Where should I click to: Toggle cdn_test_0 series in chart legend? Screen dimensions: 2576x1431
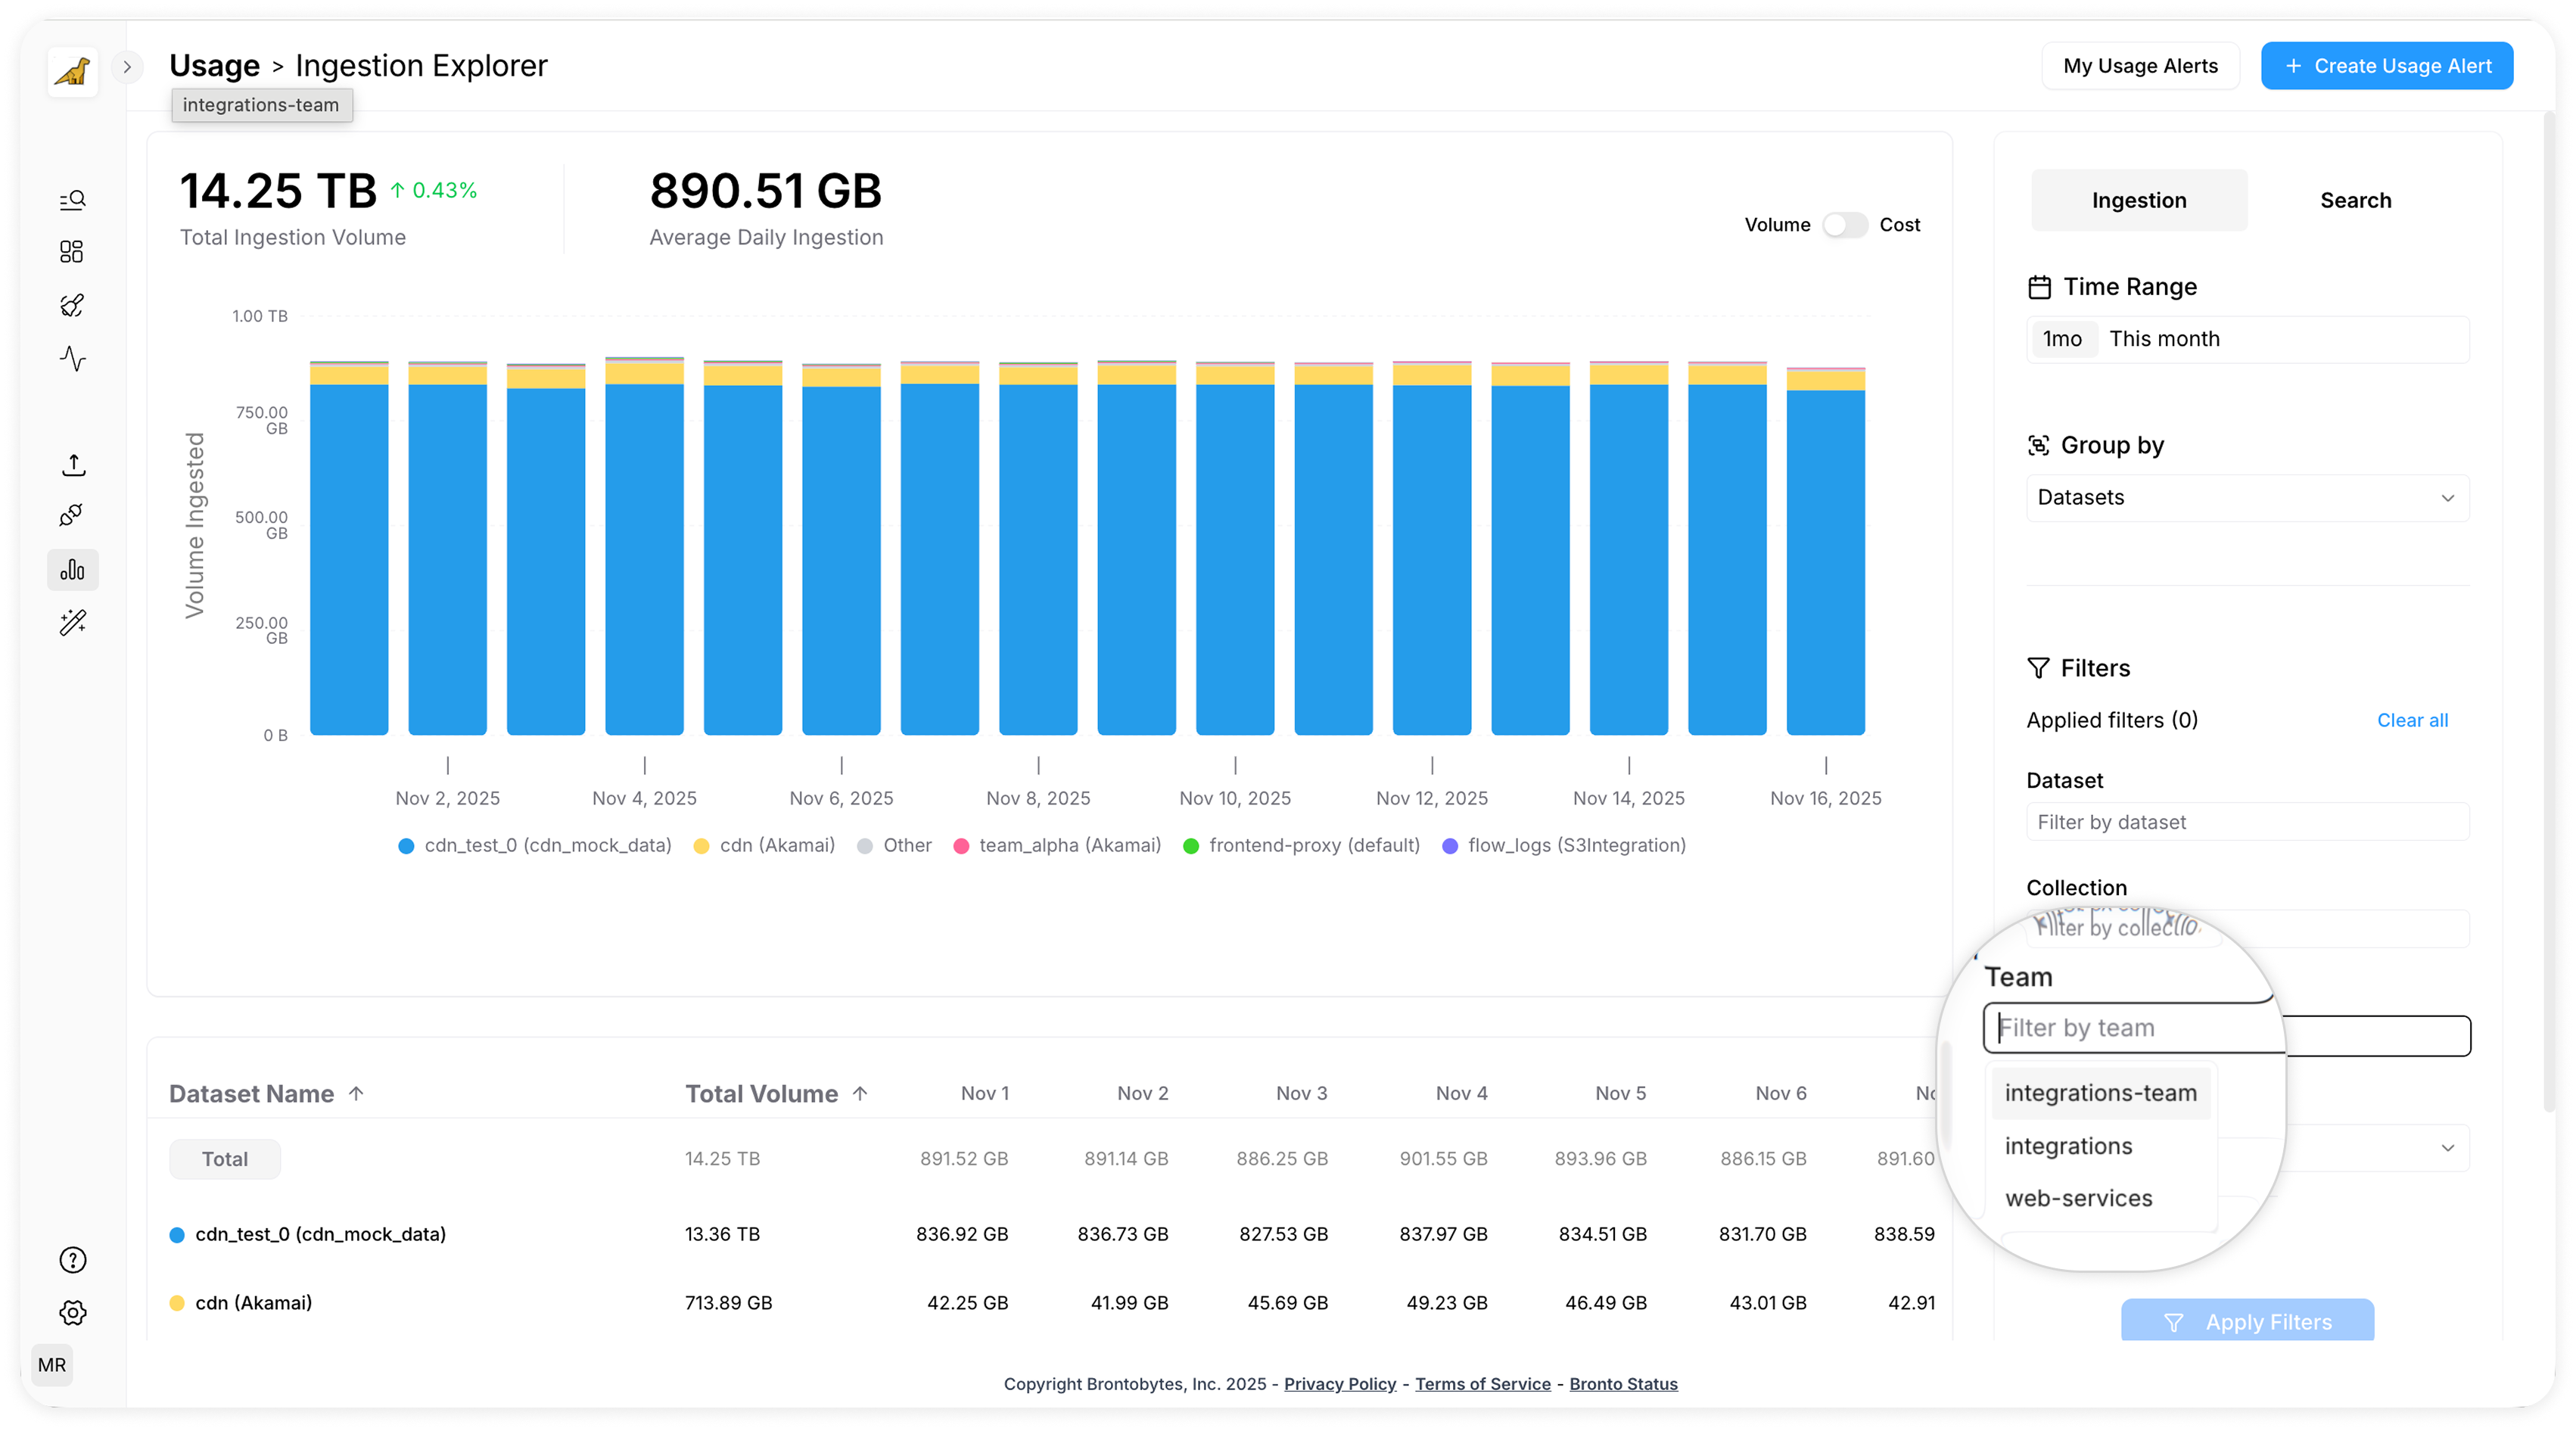547,845
